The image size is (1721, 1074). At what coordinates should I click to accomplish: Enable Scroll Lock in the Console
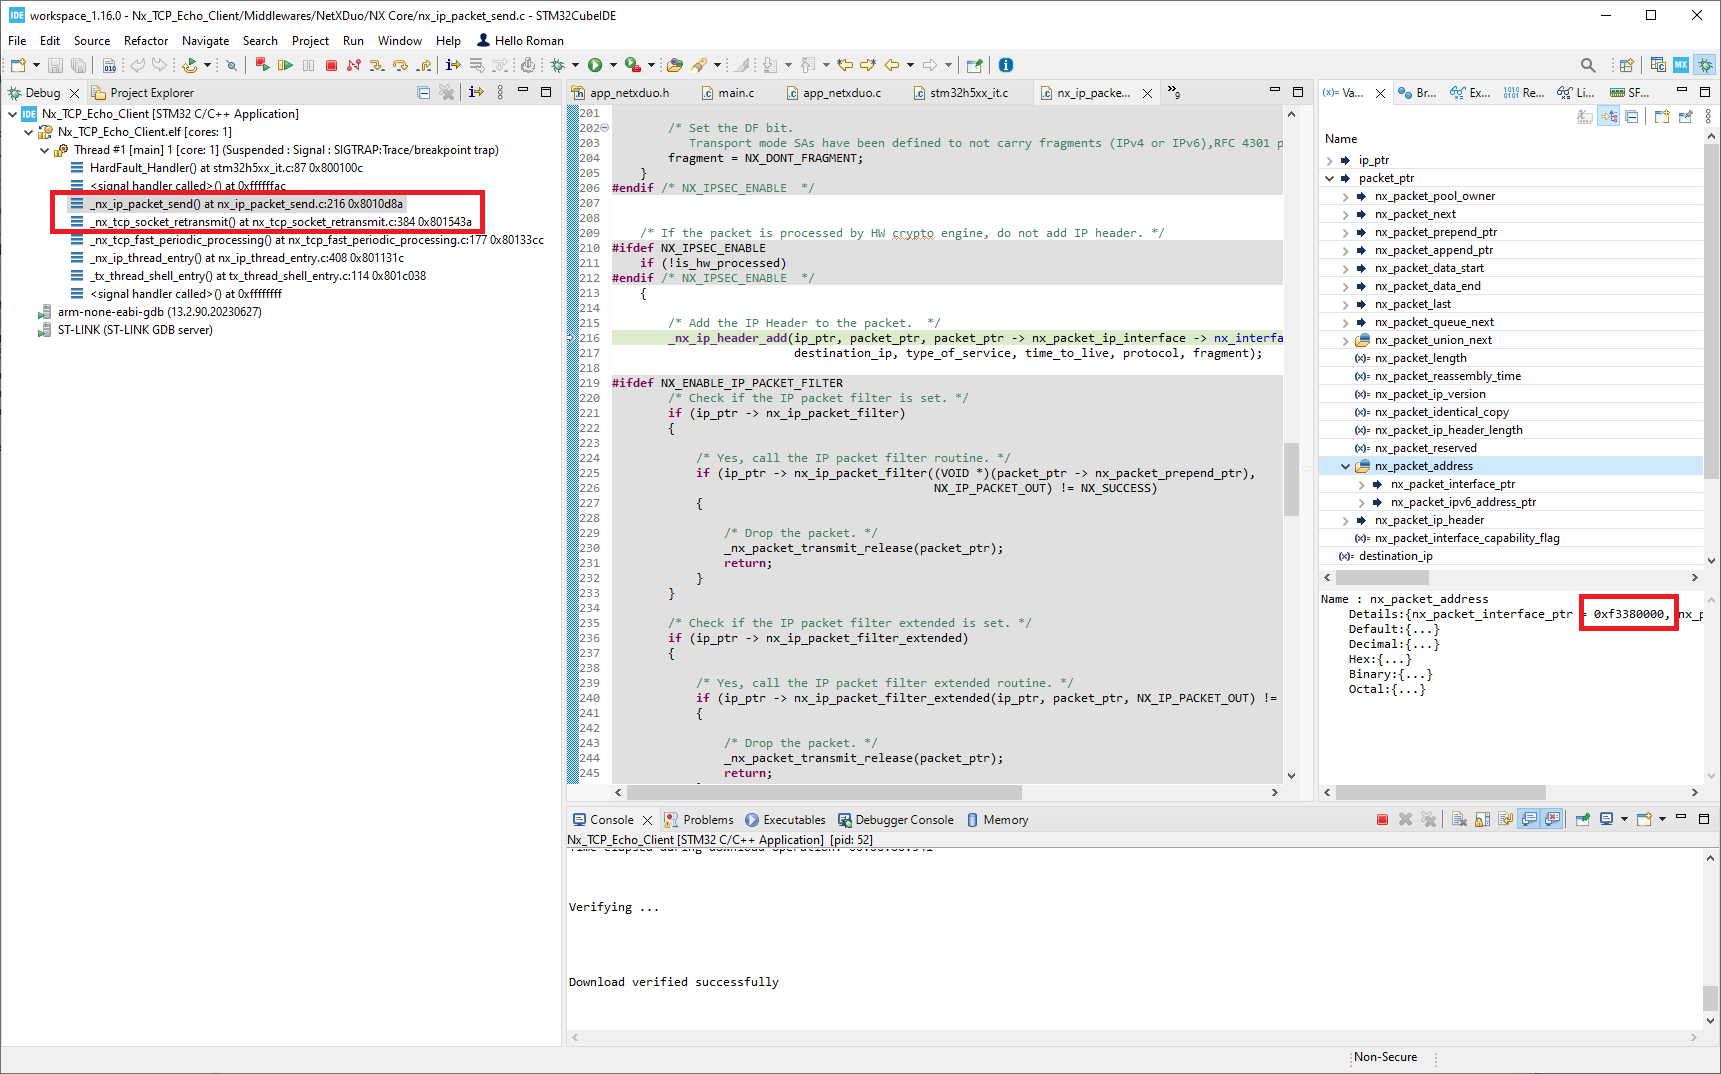(x=1481, y=819)
